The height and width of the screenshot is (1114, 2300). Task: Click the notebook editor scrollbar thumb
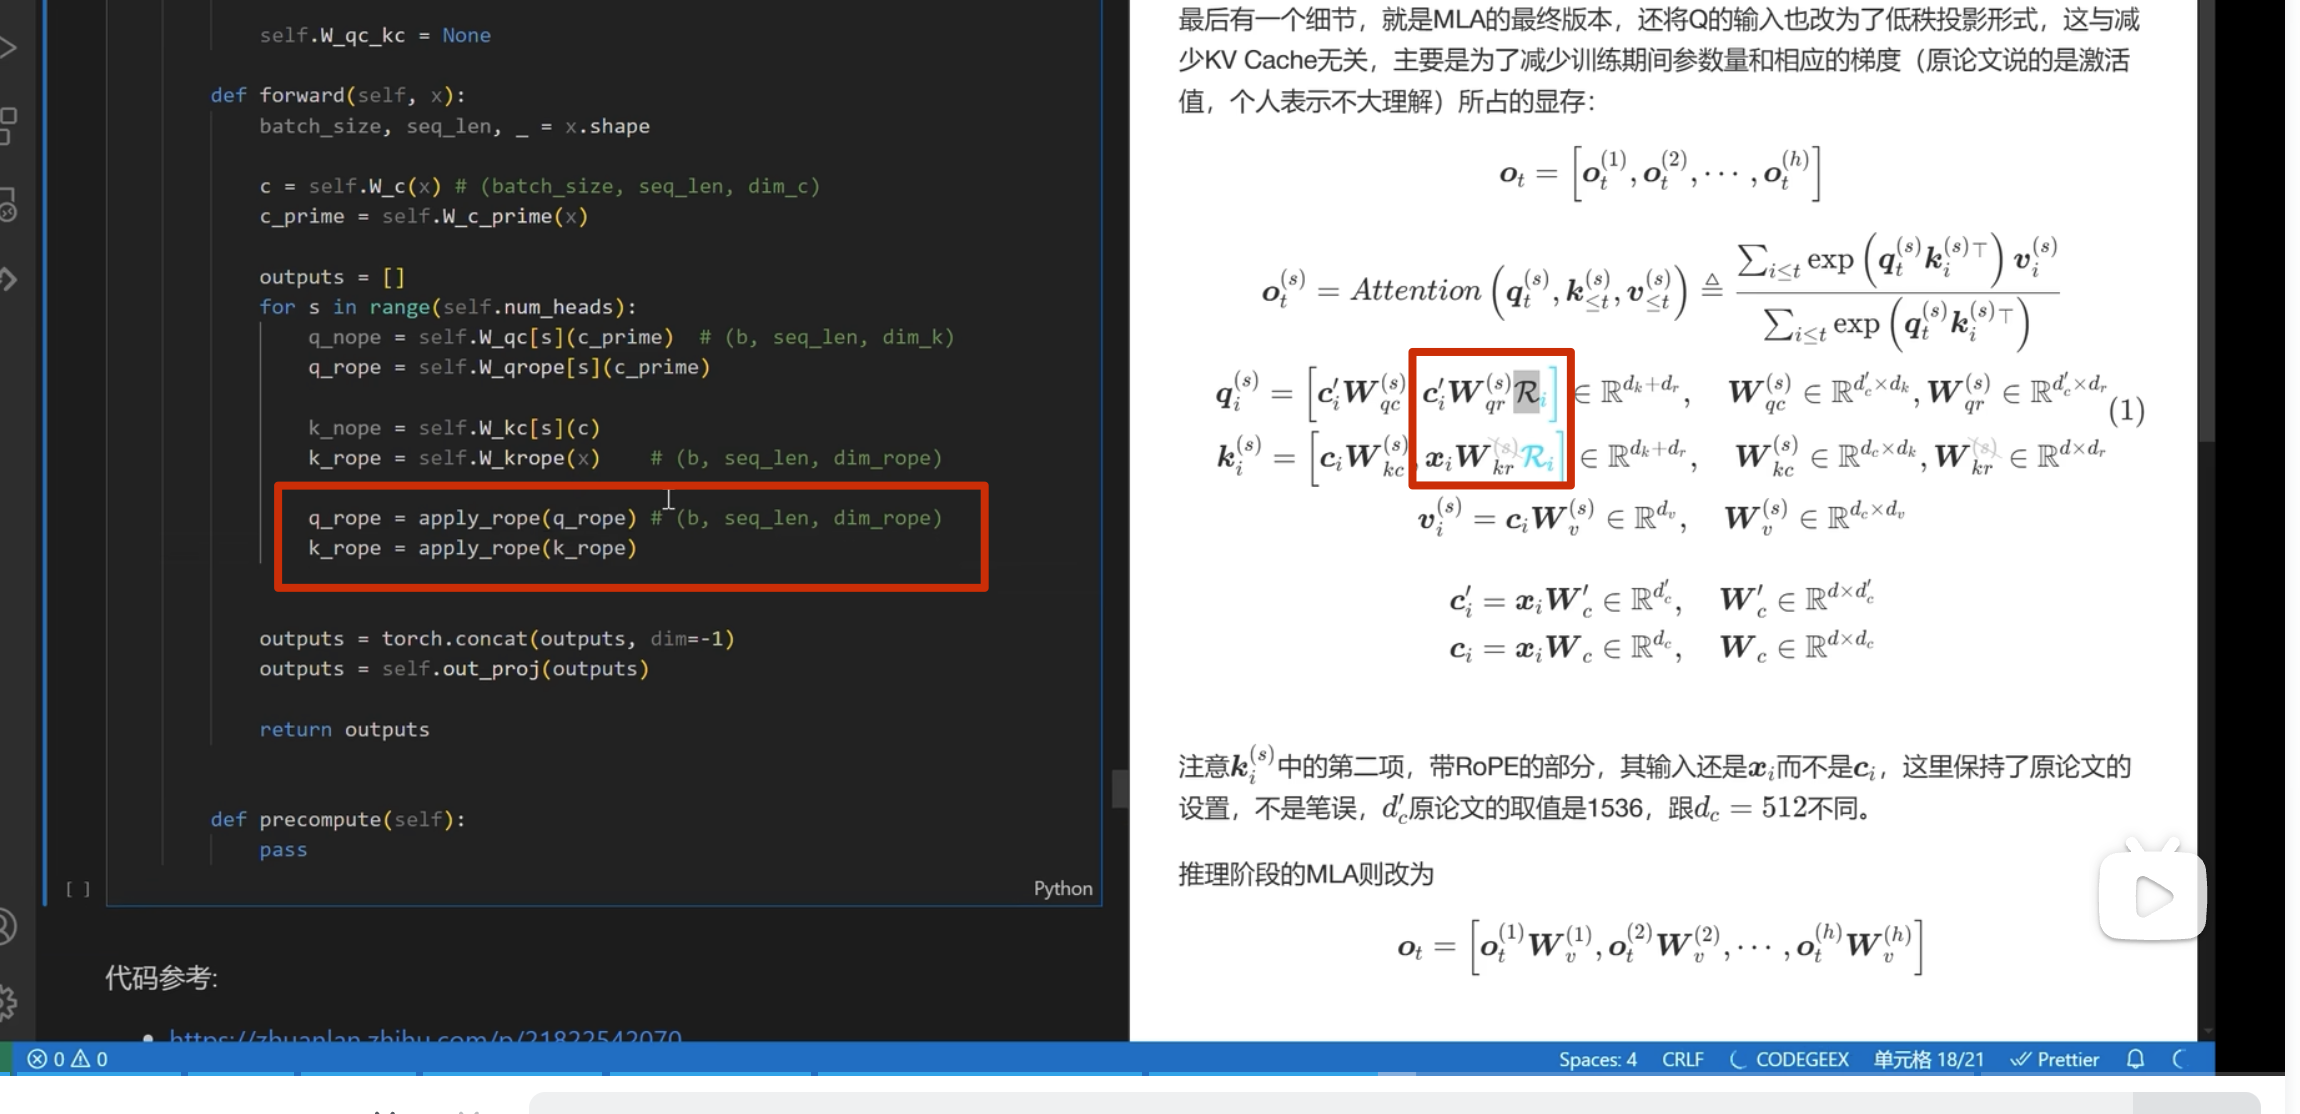pos(1119,788)
